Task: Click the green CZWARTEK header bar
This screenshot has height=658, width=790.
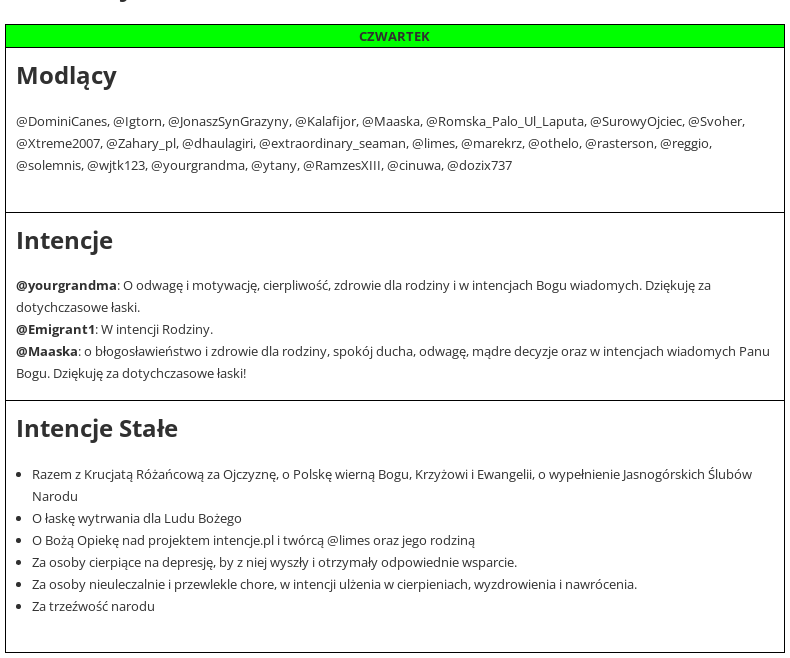Action: pos(394,36)
